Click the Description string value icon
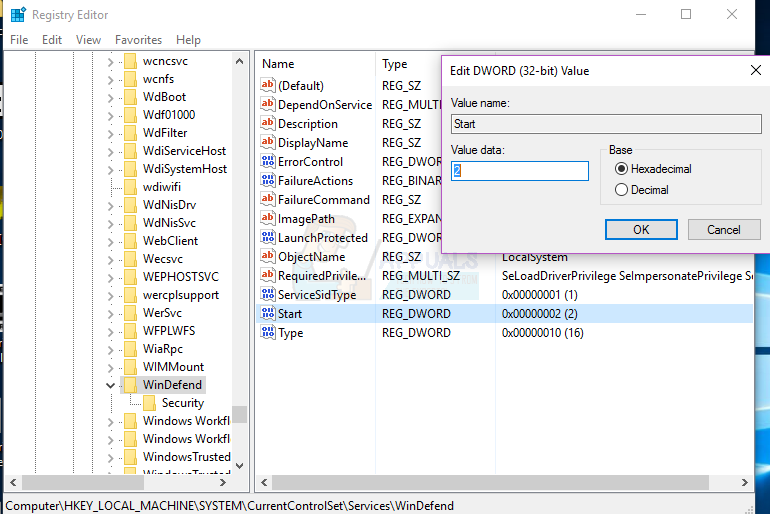 click(268, 123)
